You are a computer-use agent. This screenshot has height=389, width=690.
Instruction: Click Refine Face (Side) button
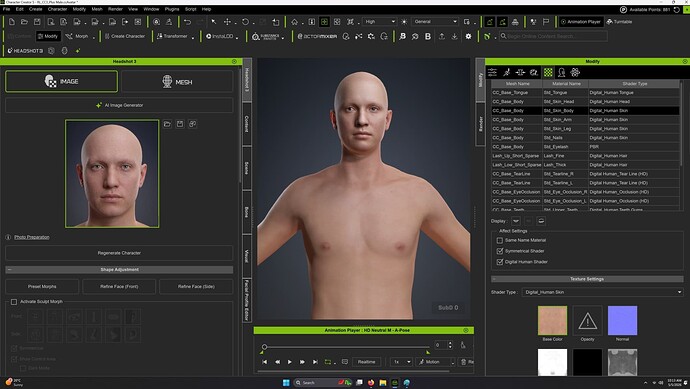click(x=196, y=286)
